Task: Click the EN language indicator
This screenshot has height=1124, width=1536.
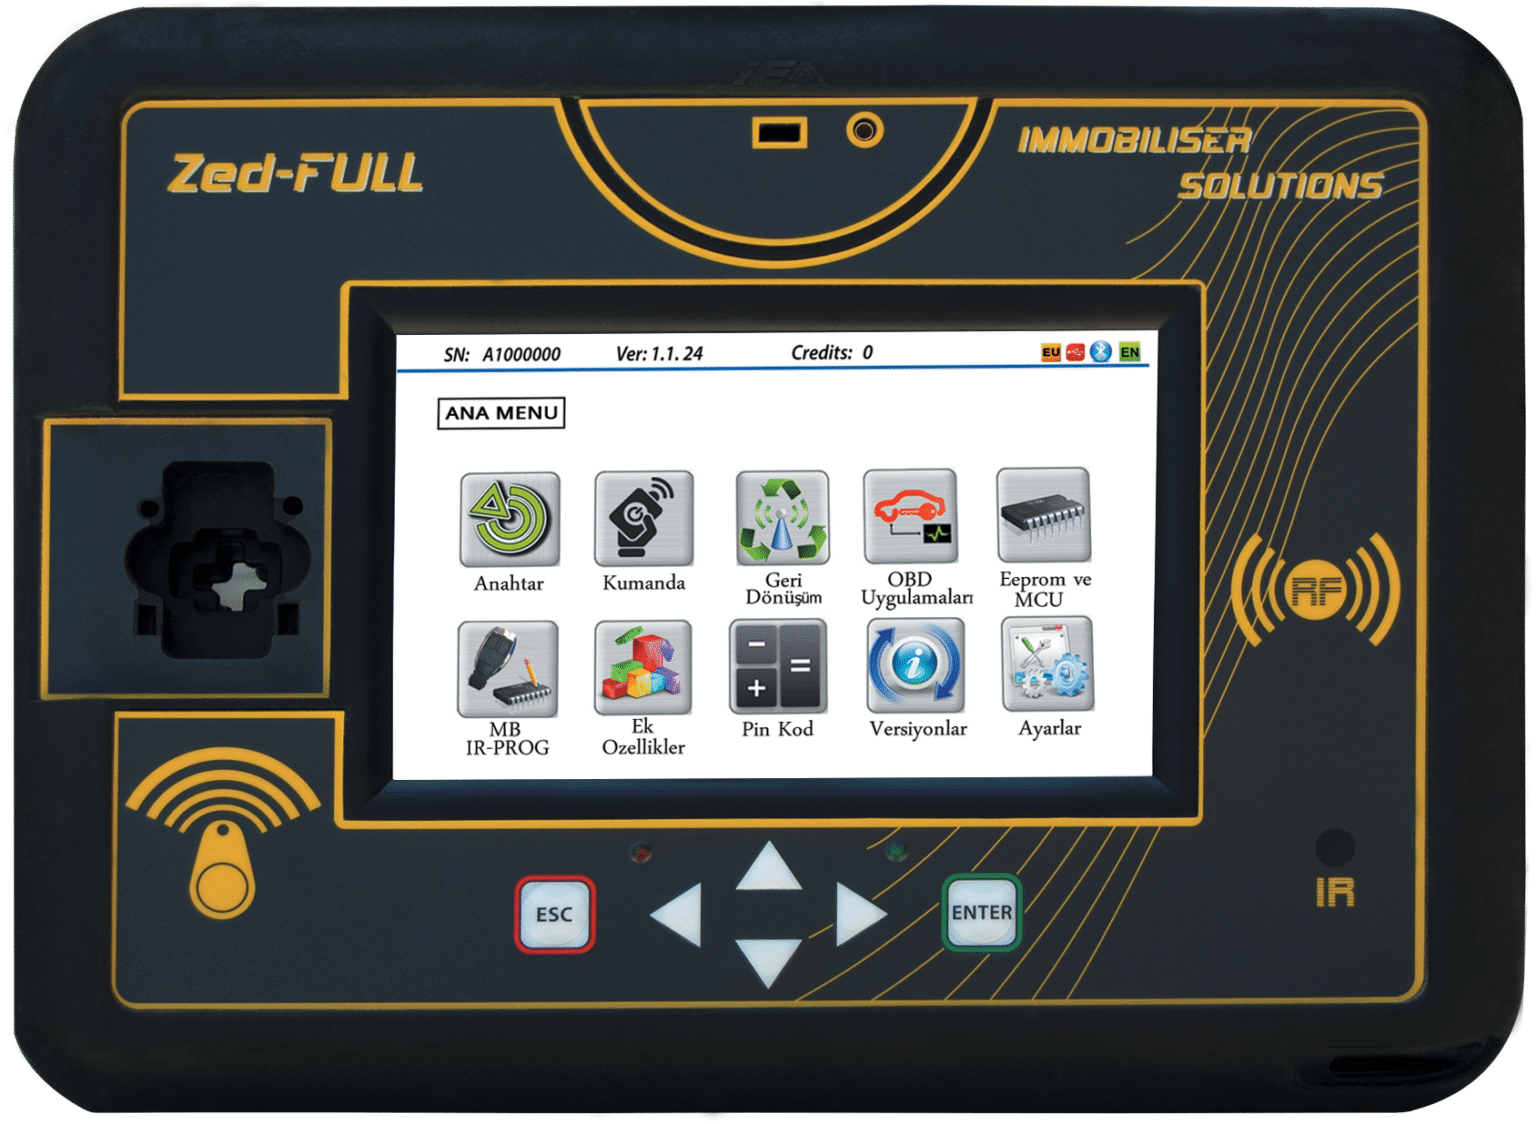Action: [x=1129, y=352]
